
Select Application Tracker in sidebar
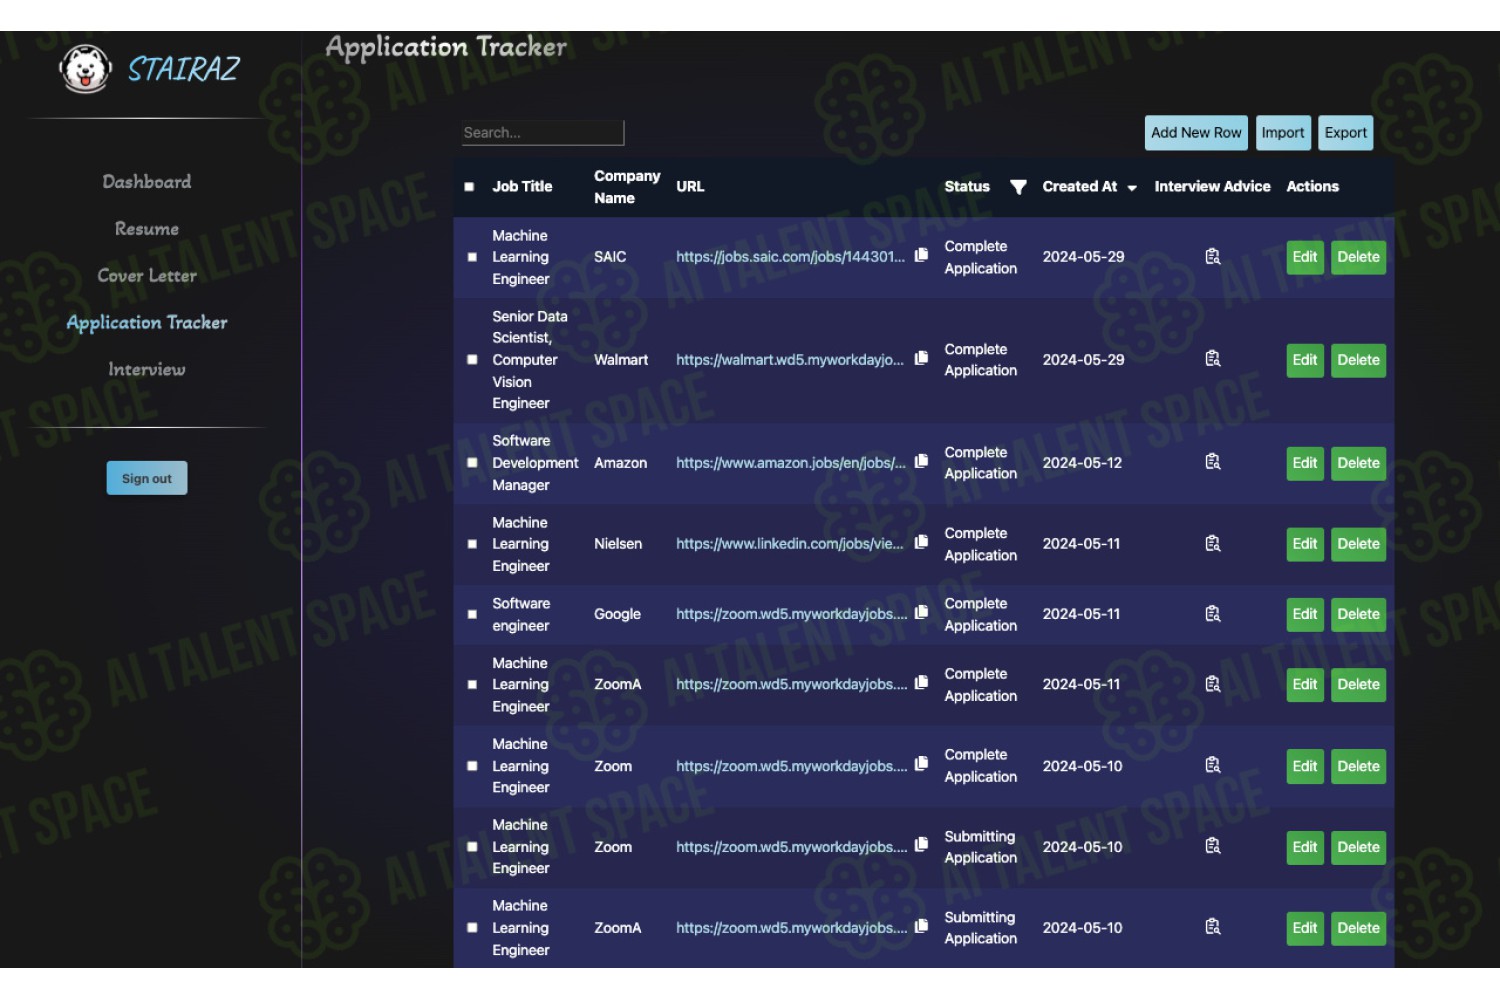click(147, 323)
